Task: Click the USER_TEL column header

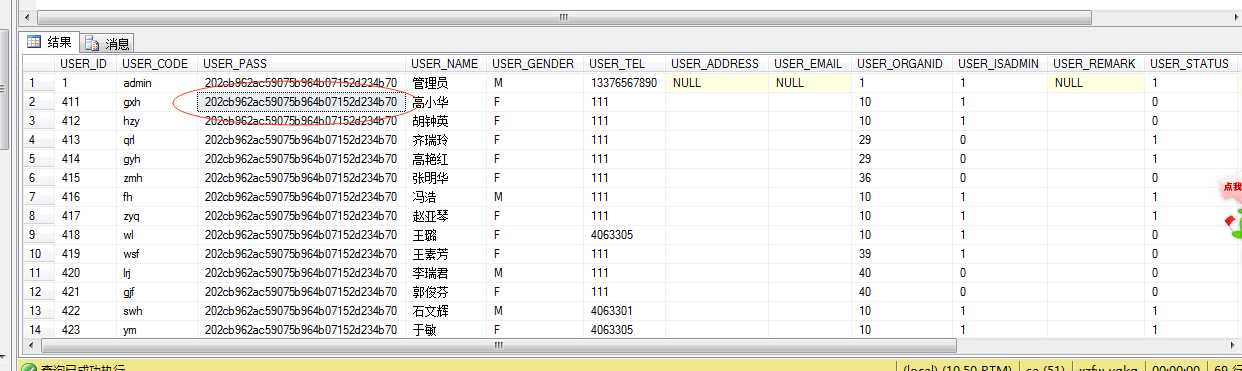Action: tap(625, 63)
